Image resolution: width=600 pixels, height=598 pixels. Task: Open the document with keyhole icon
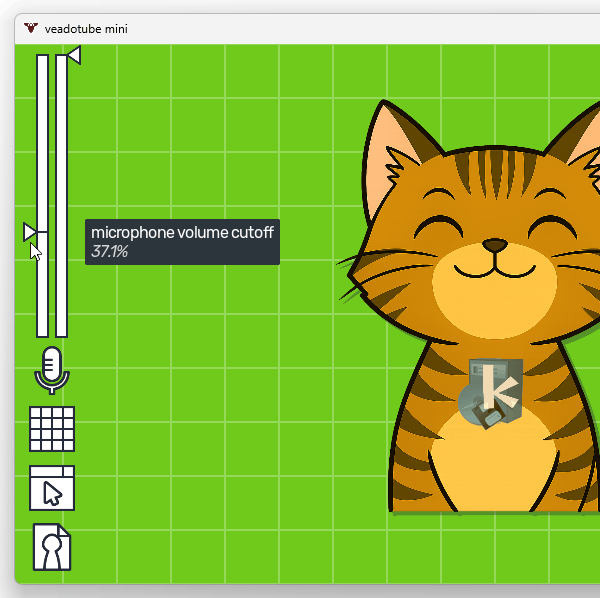(52, 546)
